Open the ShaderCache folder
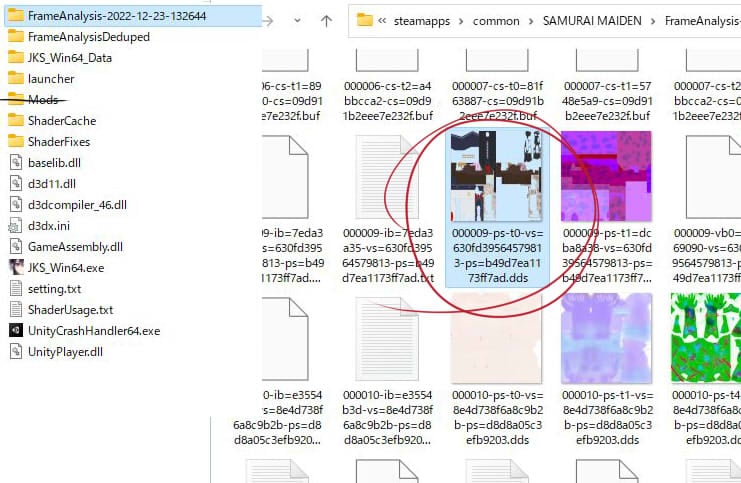The image size is (741, 483). (52, 121)
